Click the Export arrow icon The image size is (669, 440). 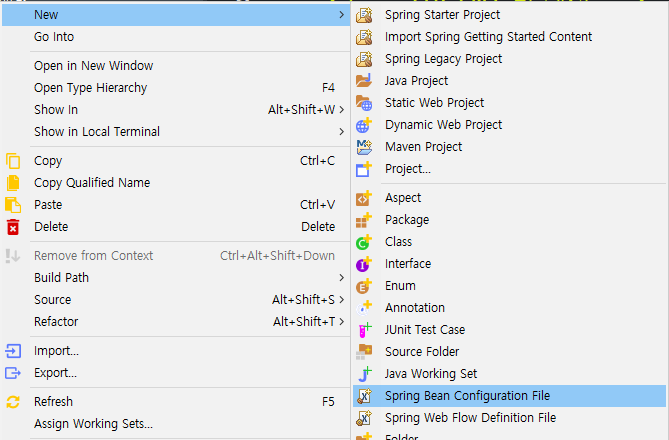(x=13, y=373)
